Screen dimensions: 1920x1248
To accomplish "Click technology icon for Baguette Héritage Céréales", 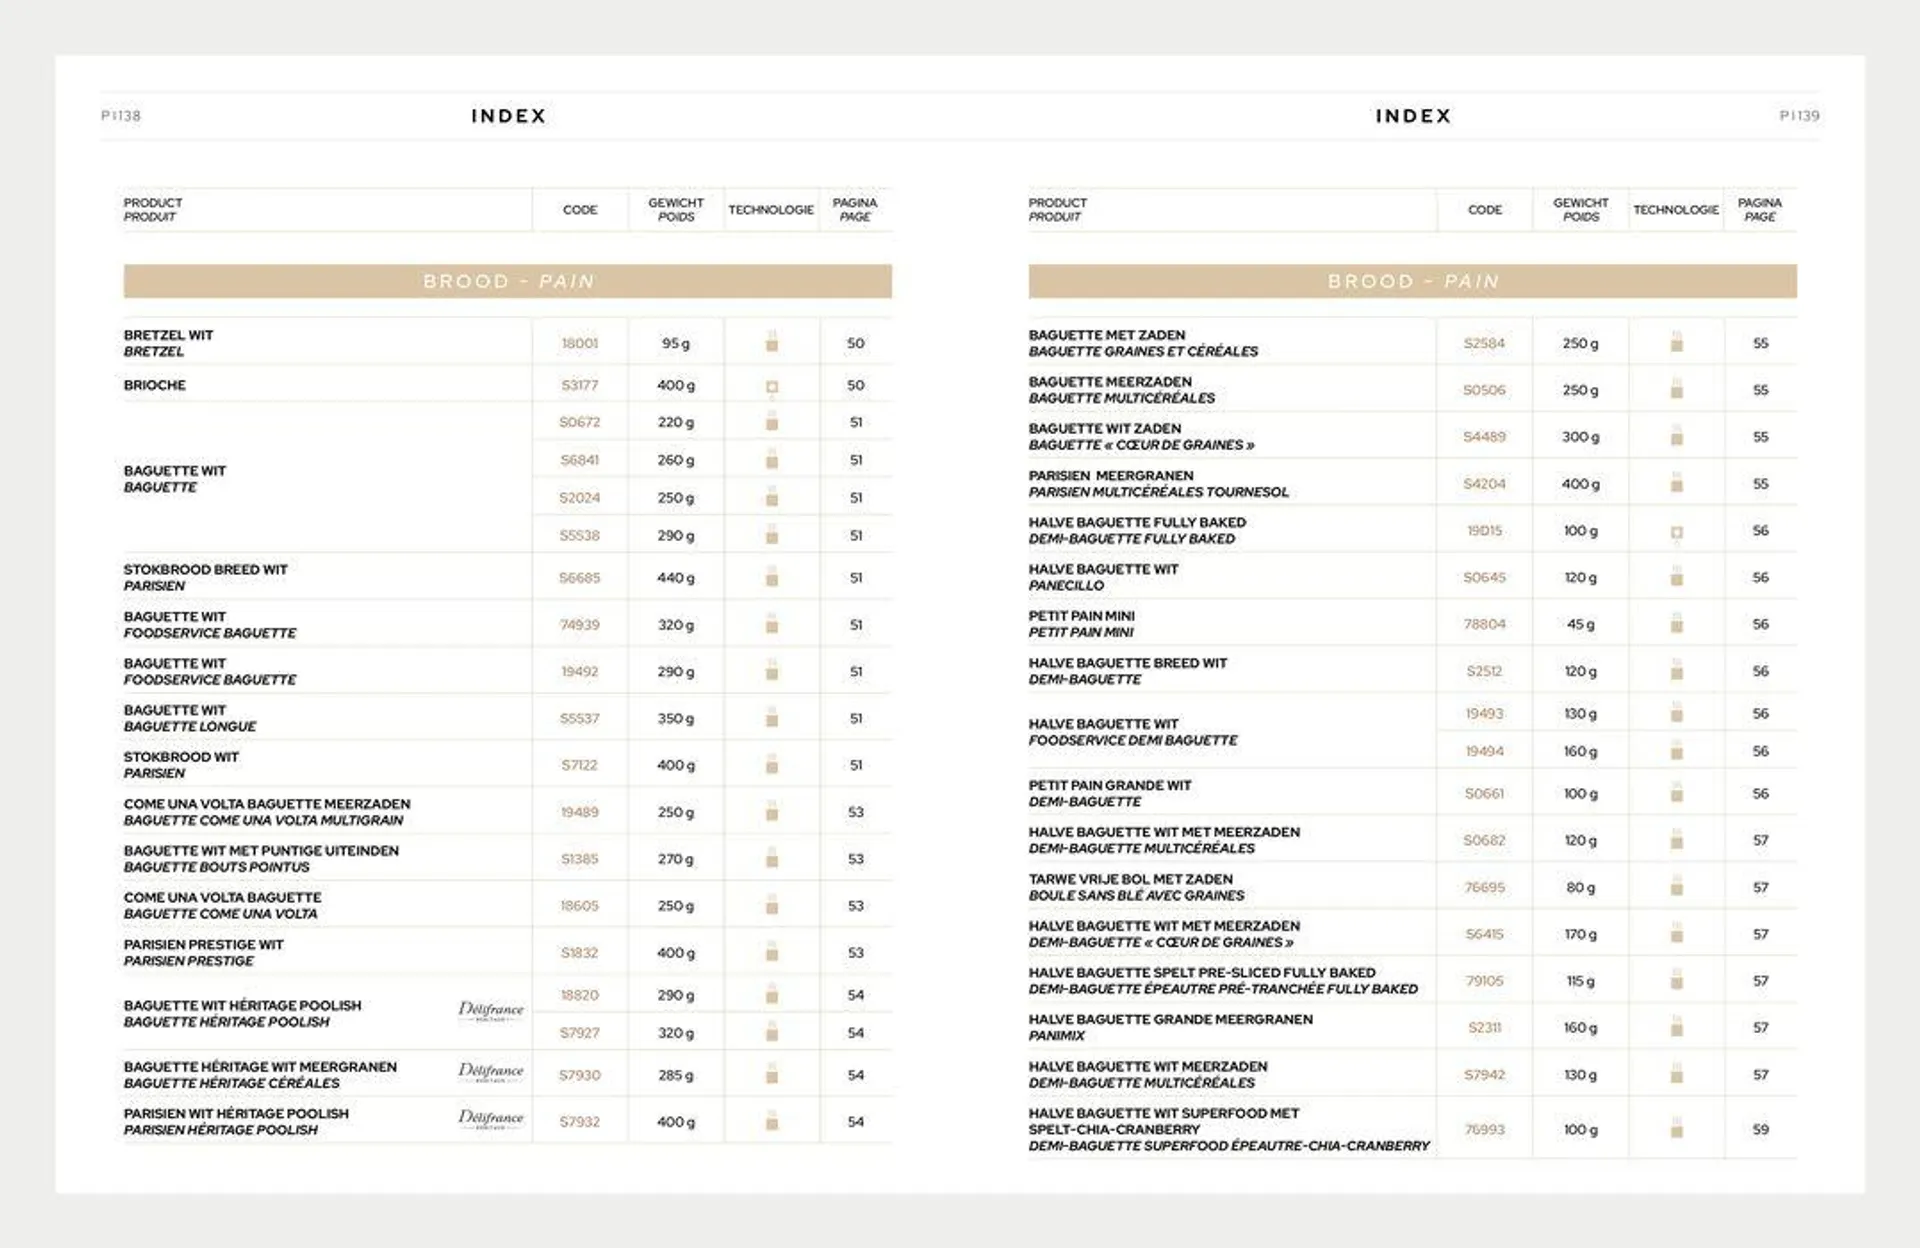I will pos(772,1074).
